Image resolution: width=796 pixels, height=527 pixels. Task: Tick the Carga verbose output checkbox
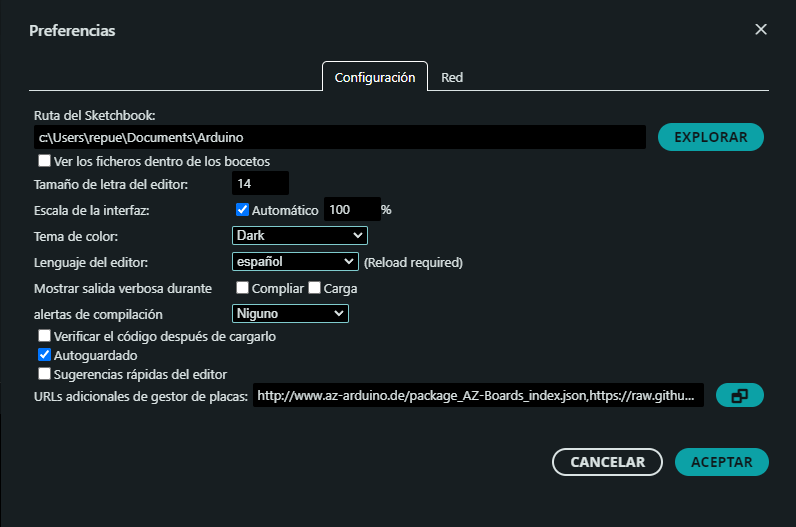(x=314, y=288)
